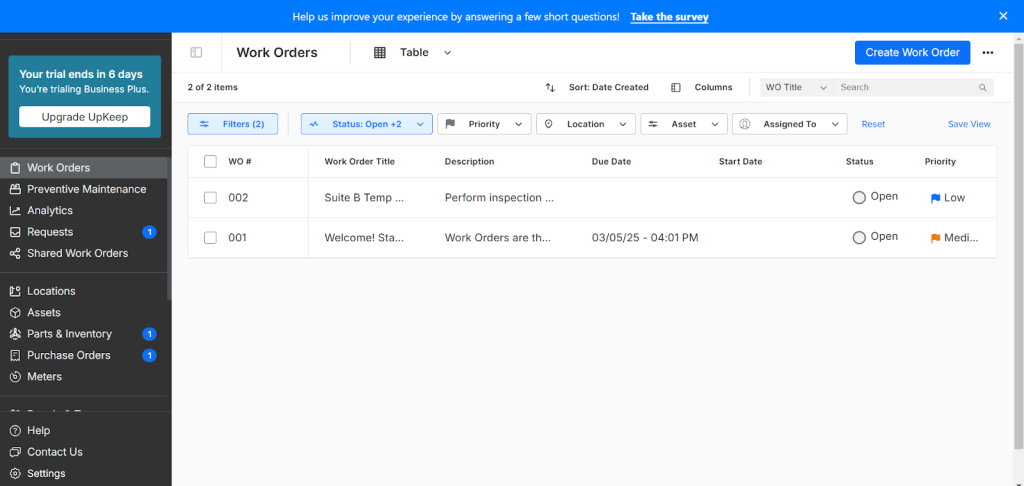
Task: Open Parts & Inventory in sidebar
Action: coord(69,334)
